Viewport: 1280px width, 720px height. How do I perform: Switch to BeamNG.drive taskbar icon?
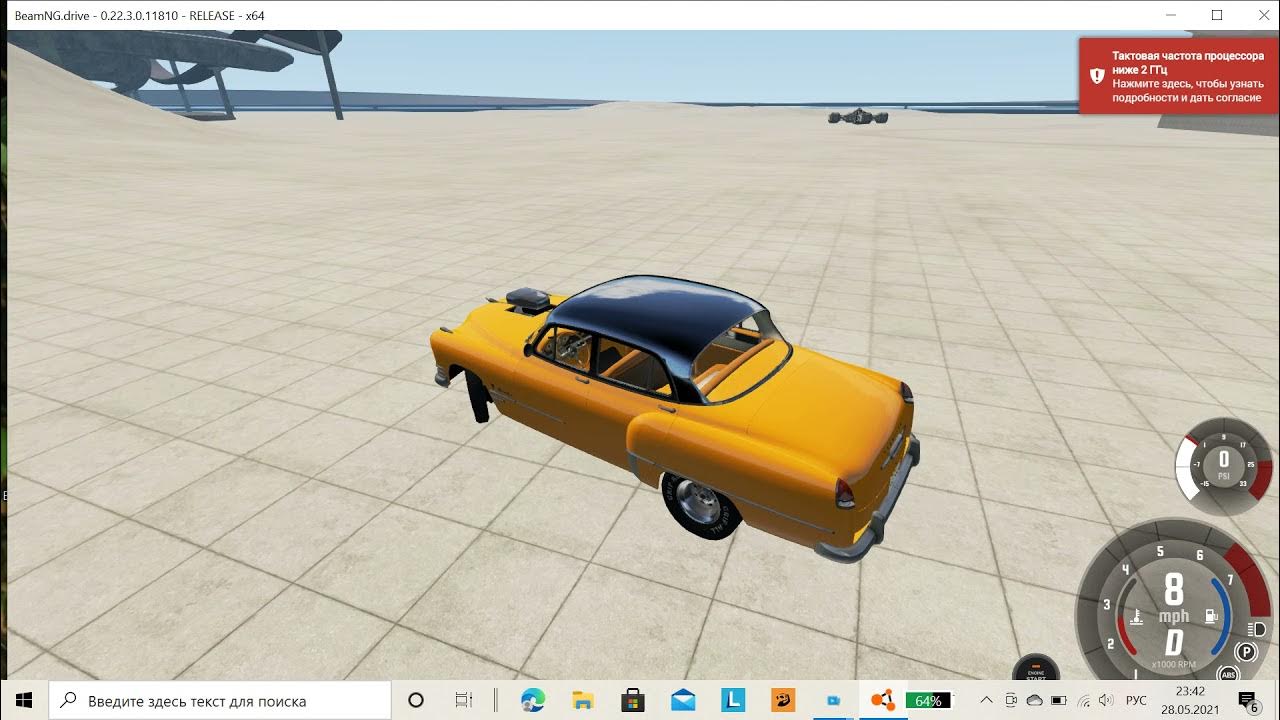click(x=882, y=700)
